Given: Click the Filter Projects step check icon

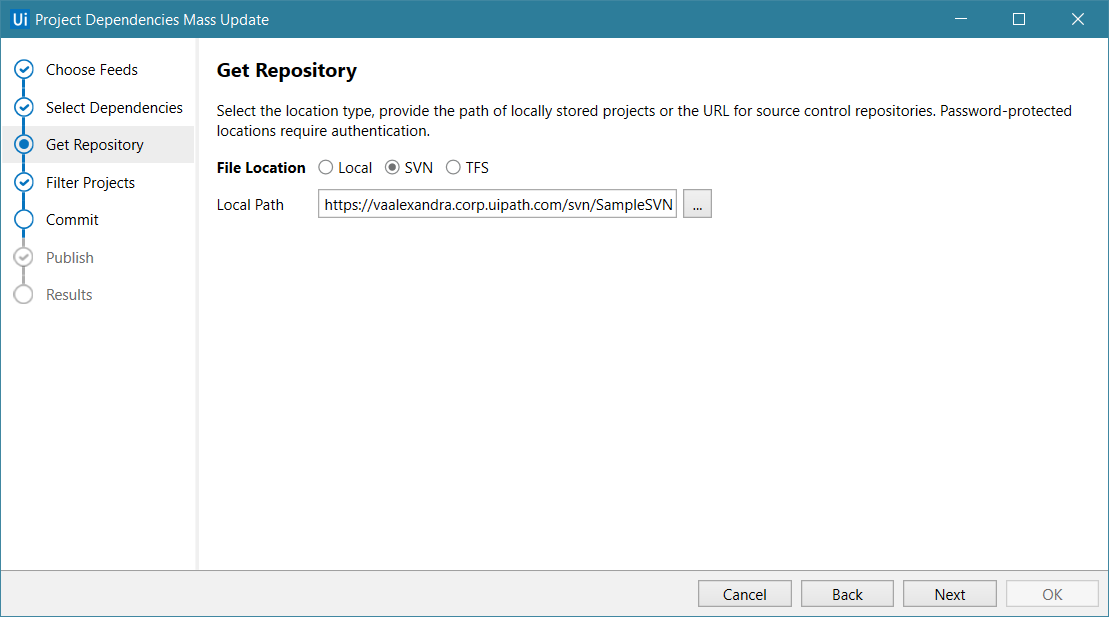Looking at the screenshot, I should [x=24, y=182].
